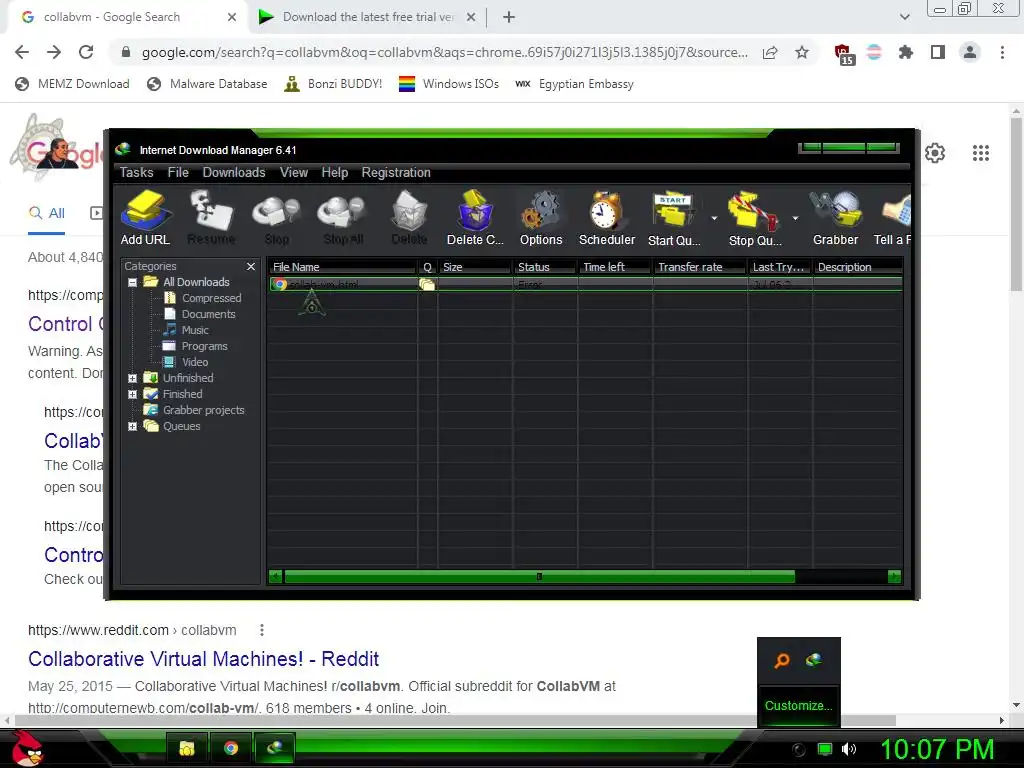
Task: Open Chrome profile avatar icon
Action: click(x=970, y=52)
